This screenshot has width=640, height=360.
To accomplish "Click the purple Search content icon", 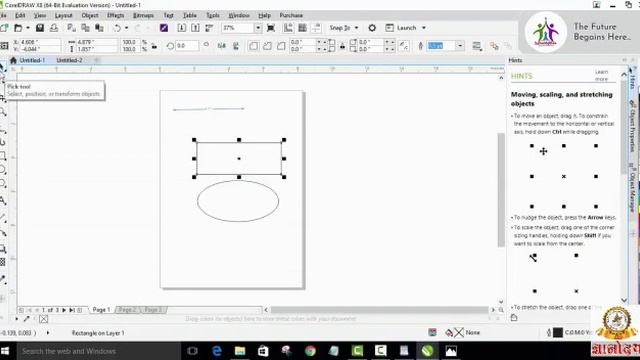I will [x=164, y=28].
